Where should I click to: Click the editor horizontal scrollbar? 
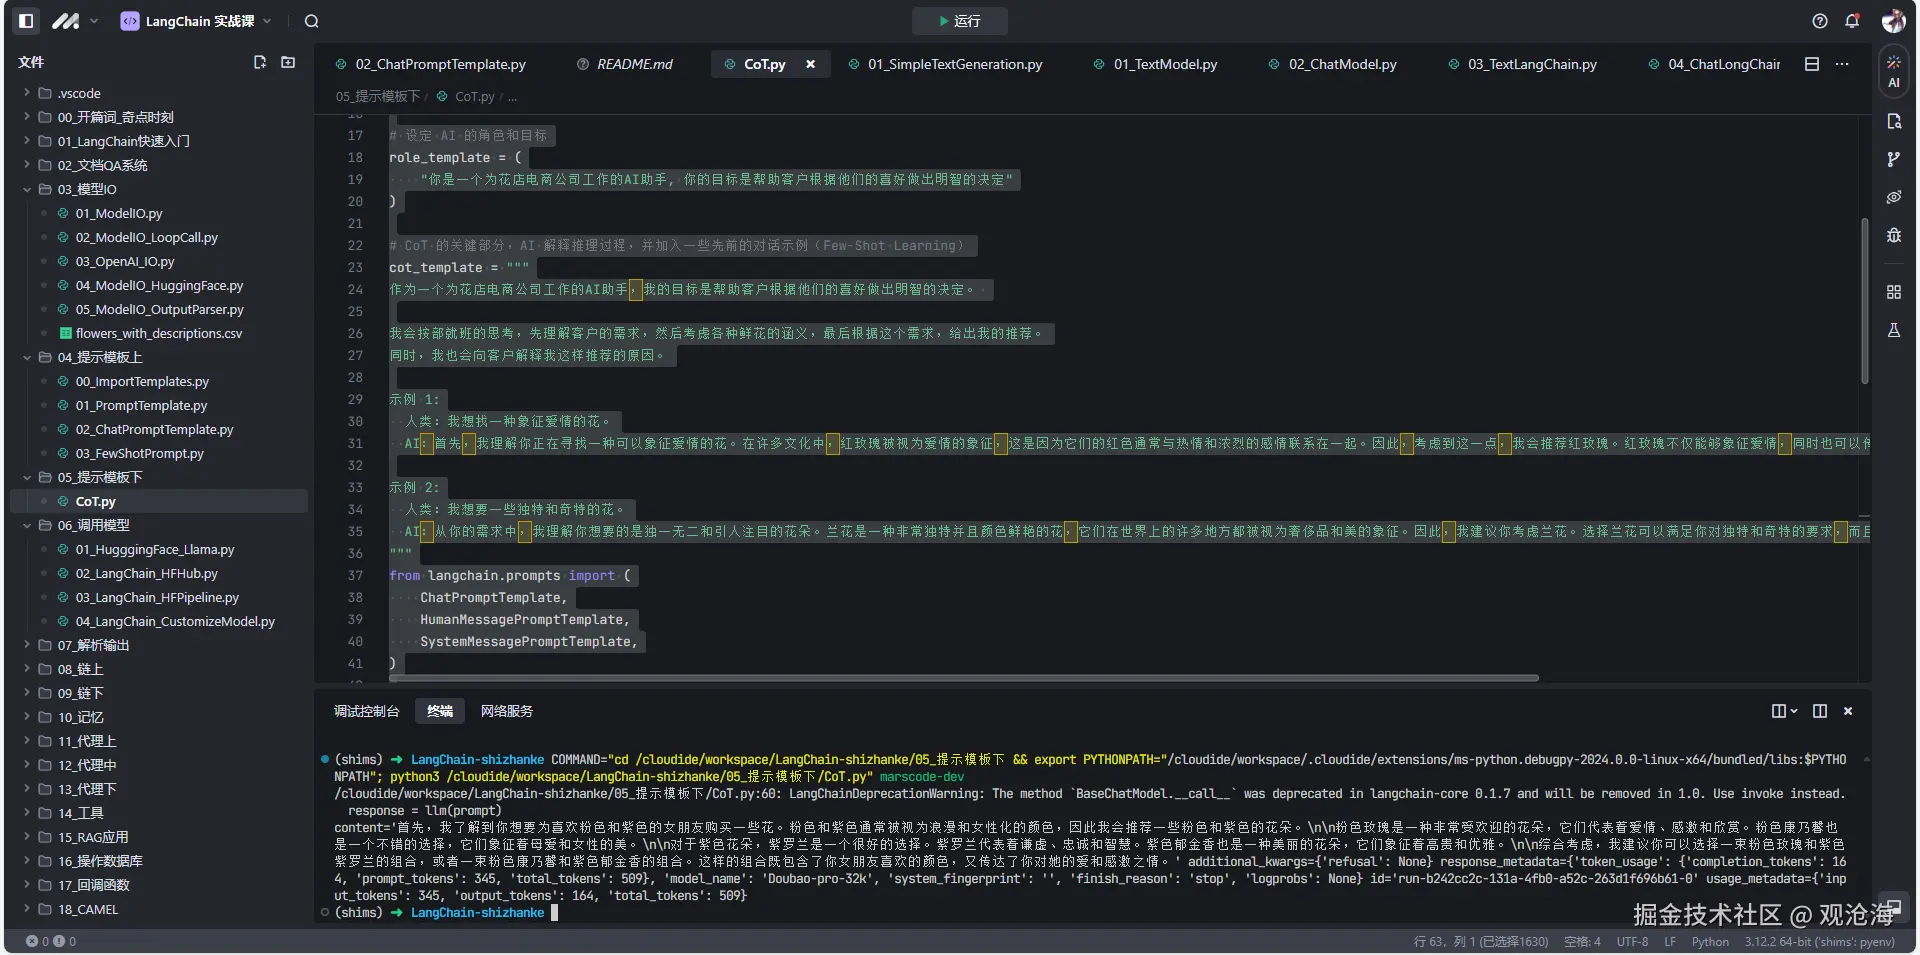point(960,678)
